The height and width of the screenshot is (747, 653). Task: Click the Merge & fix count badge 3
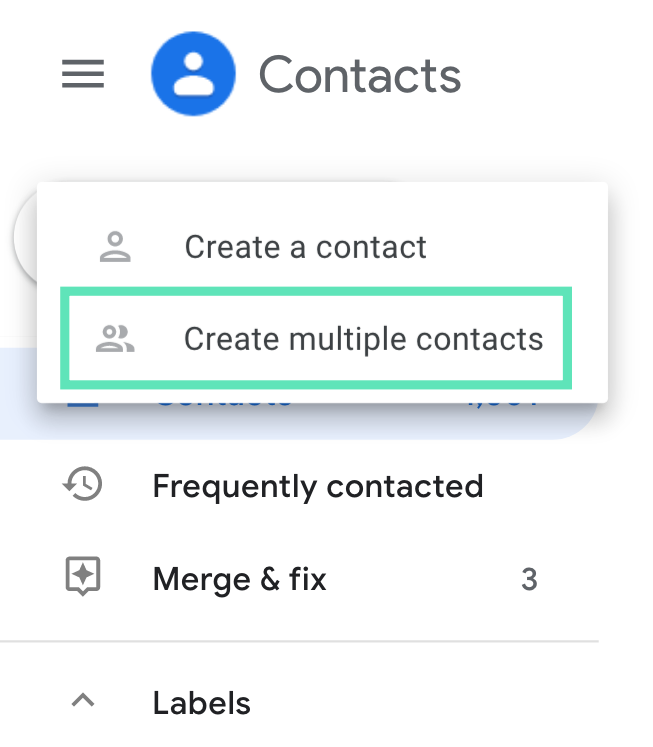(x=529, y=579)
